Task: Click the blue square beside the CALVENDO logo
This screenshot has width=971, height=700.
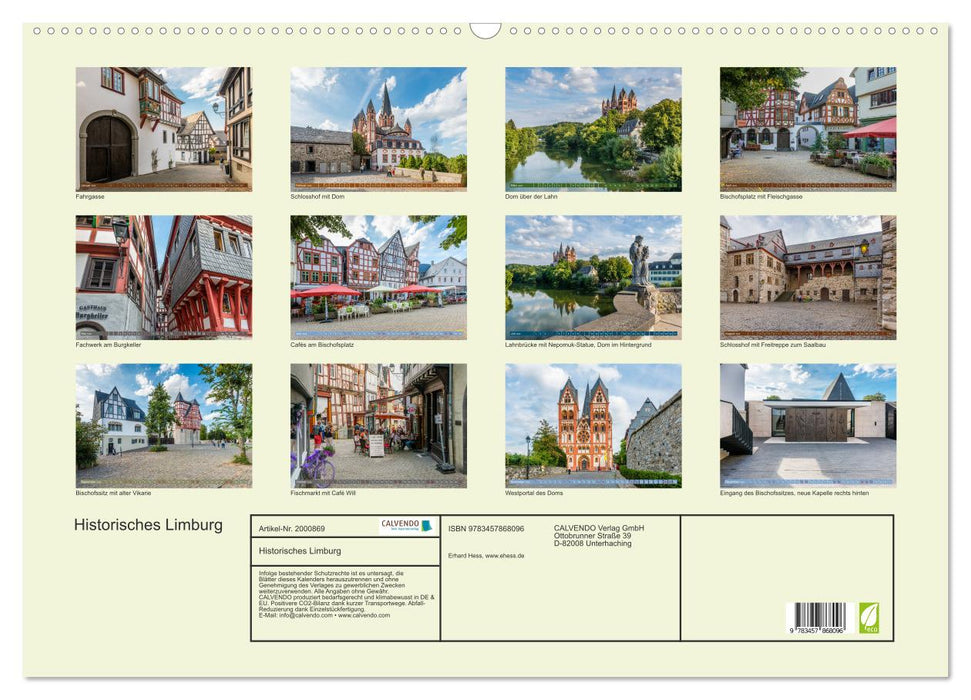Action: click(x=430, y=524)
